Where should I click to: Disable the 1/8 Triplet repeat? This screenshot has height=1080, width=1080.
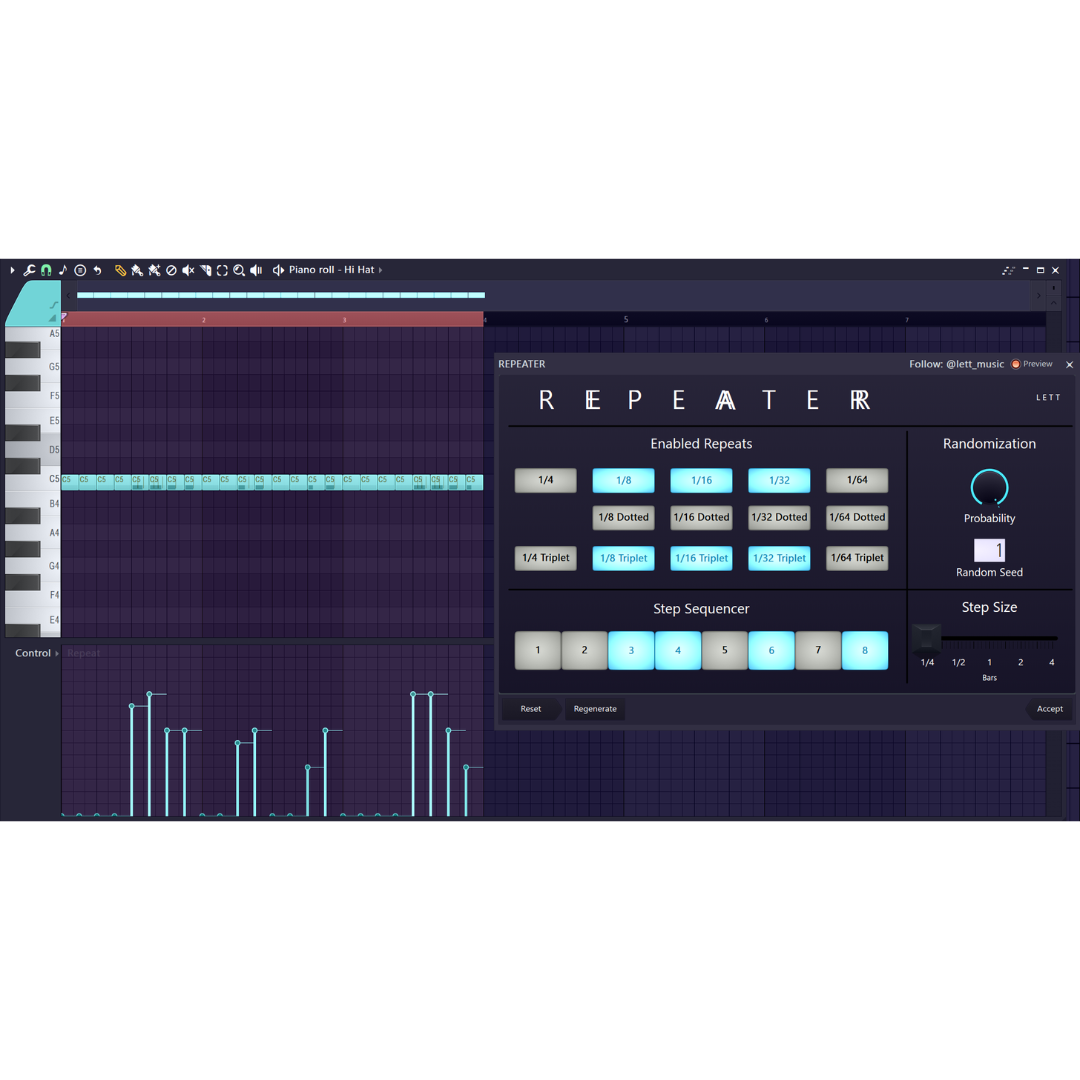623,558
